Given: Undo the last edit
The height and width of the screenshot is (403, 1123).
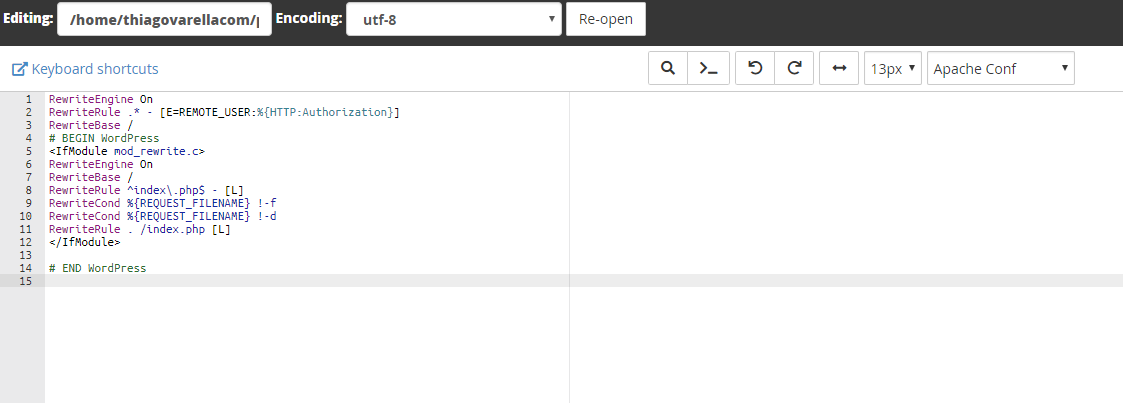Looking at the screenshot, I should (x=755, y=69).
